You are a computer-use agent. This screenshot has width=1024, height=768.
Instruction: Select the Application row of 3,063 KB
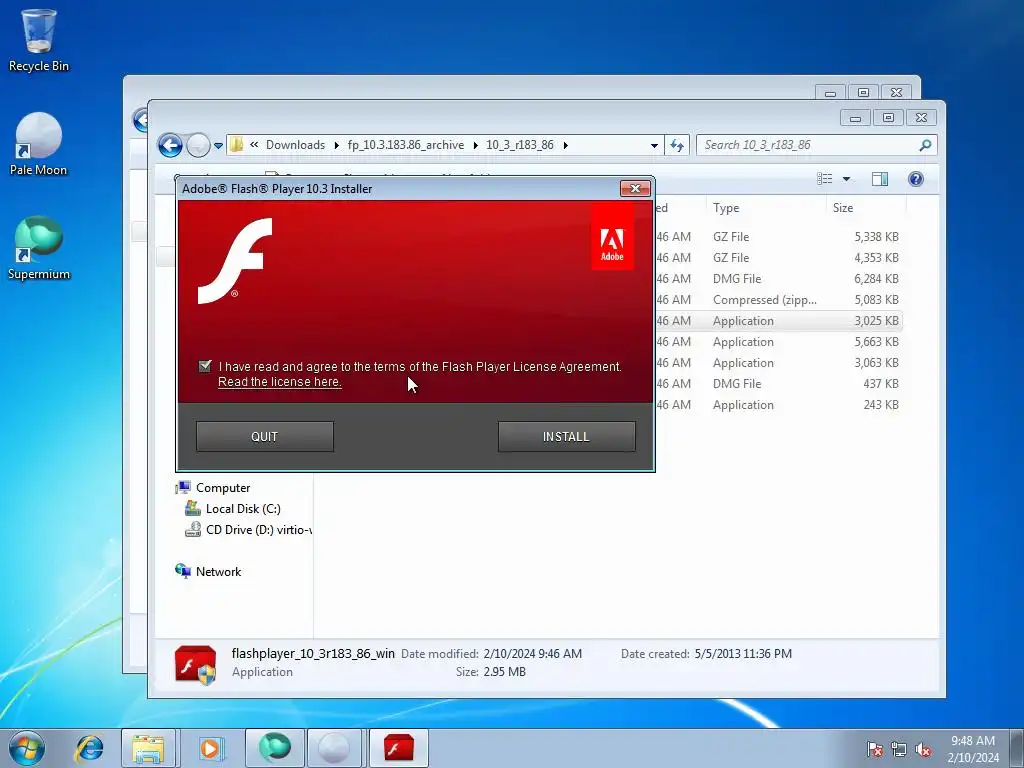777,362
